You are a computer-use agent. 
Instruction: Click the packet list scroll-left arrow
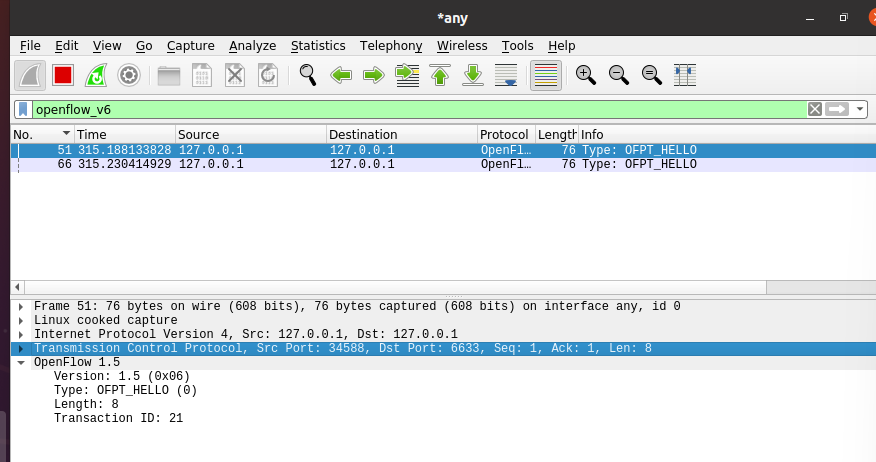tap(17, 287)
